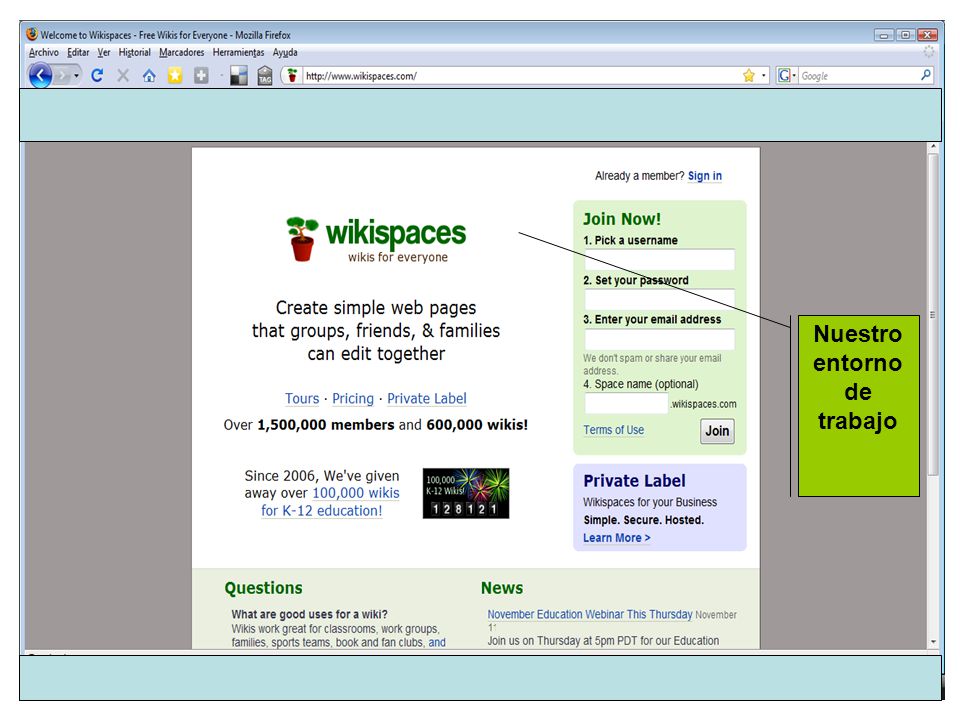Open the Google search engine selector dropdown

[x=786, y=75]
